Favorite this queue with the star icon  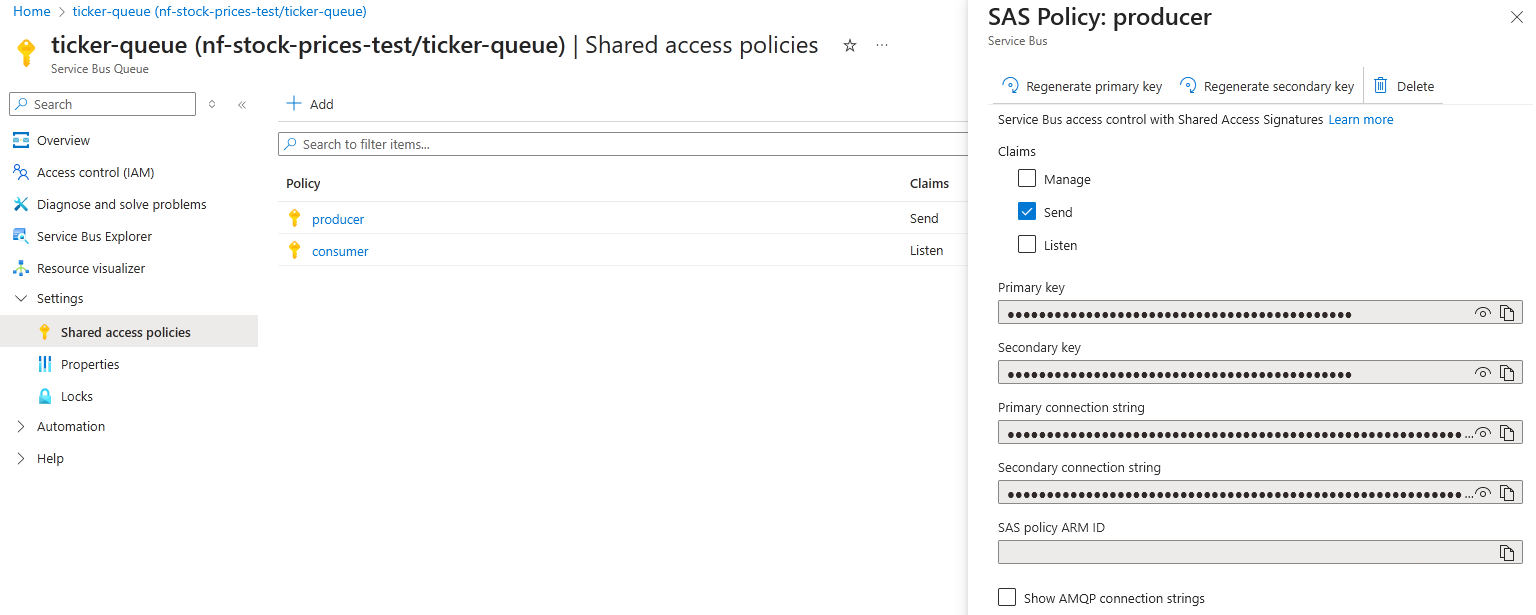[850, 46]
